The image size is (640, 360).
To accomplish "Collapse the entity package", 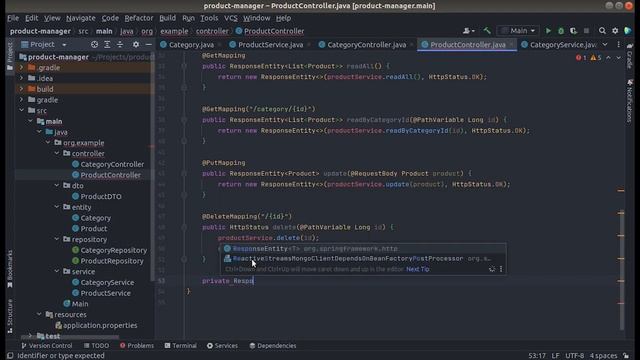I will click(x=57, y=207).
